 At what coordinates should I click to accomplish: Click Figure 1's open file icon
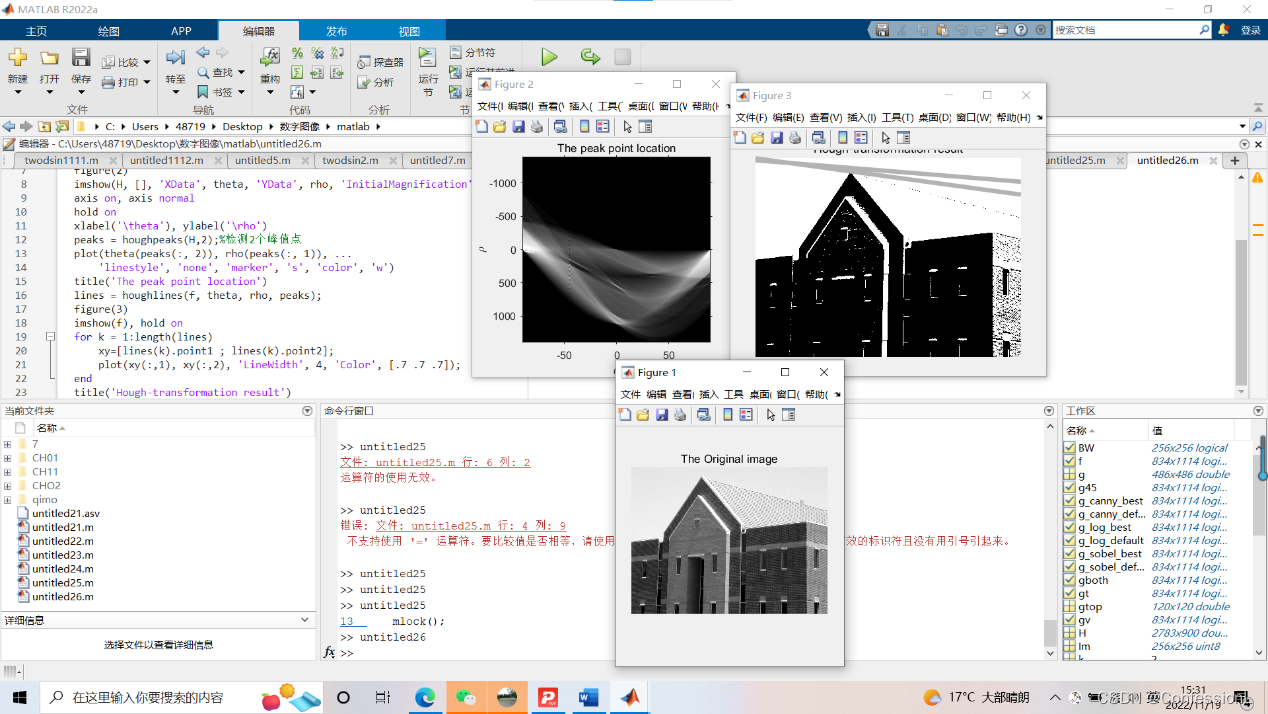point(643,415)
